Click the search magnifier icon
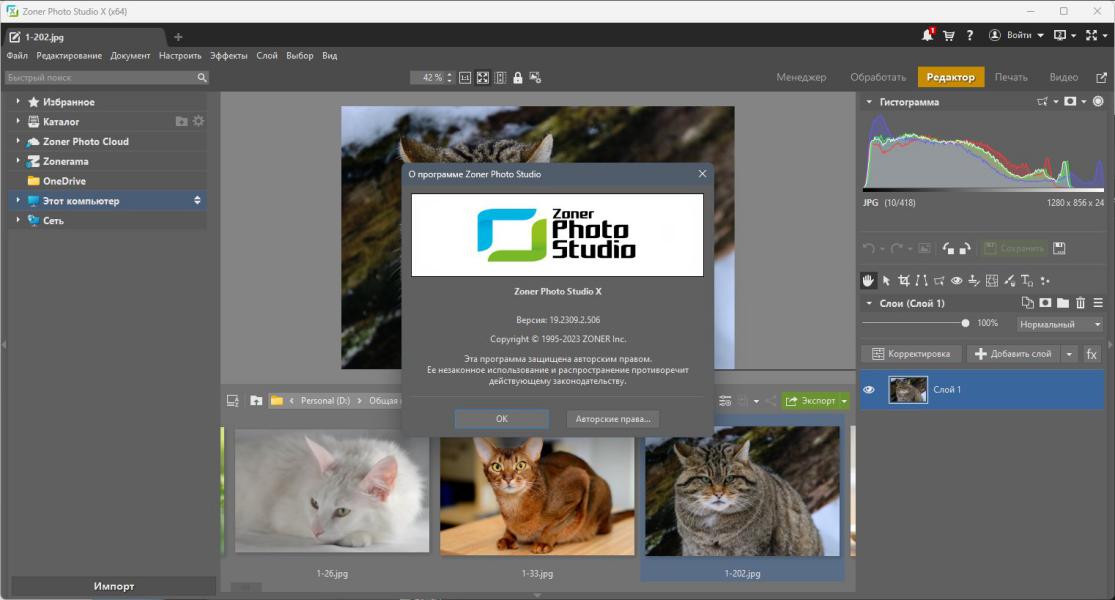 [x=202, y=77]
